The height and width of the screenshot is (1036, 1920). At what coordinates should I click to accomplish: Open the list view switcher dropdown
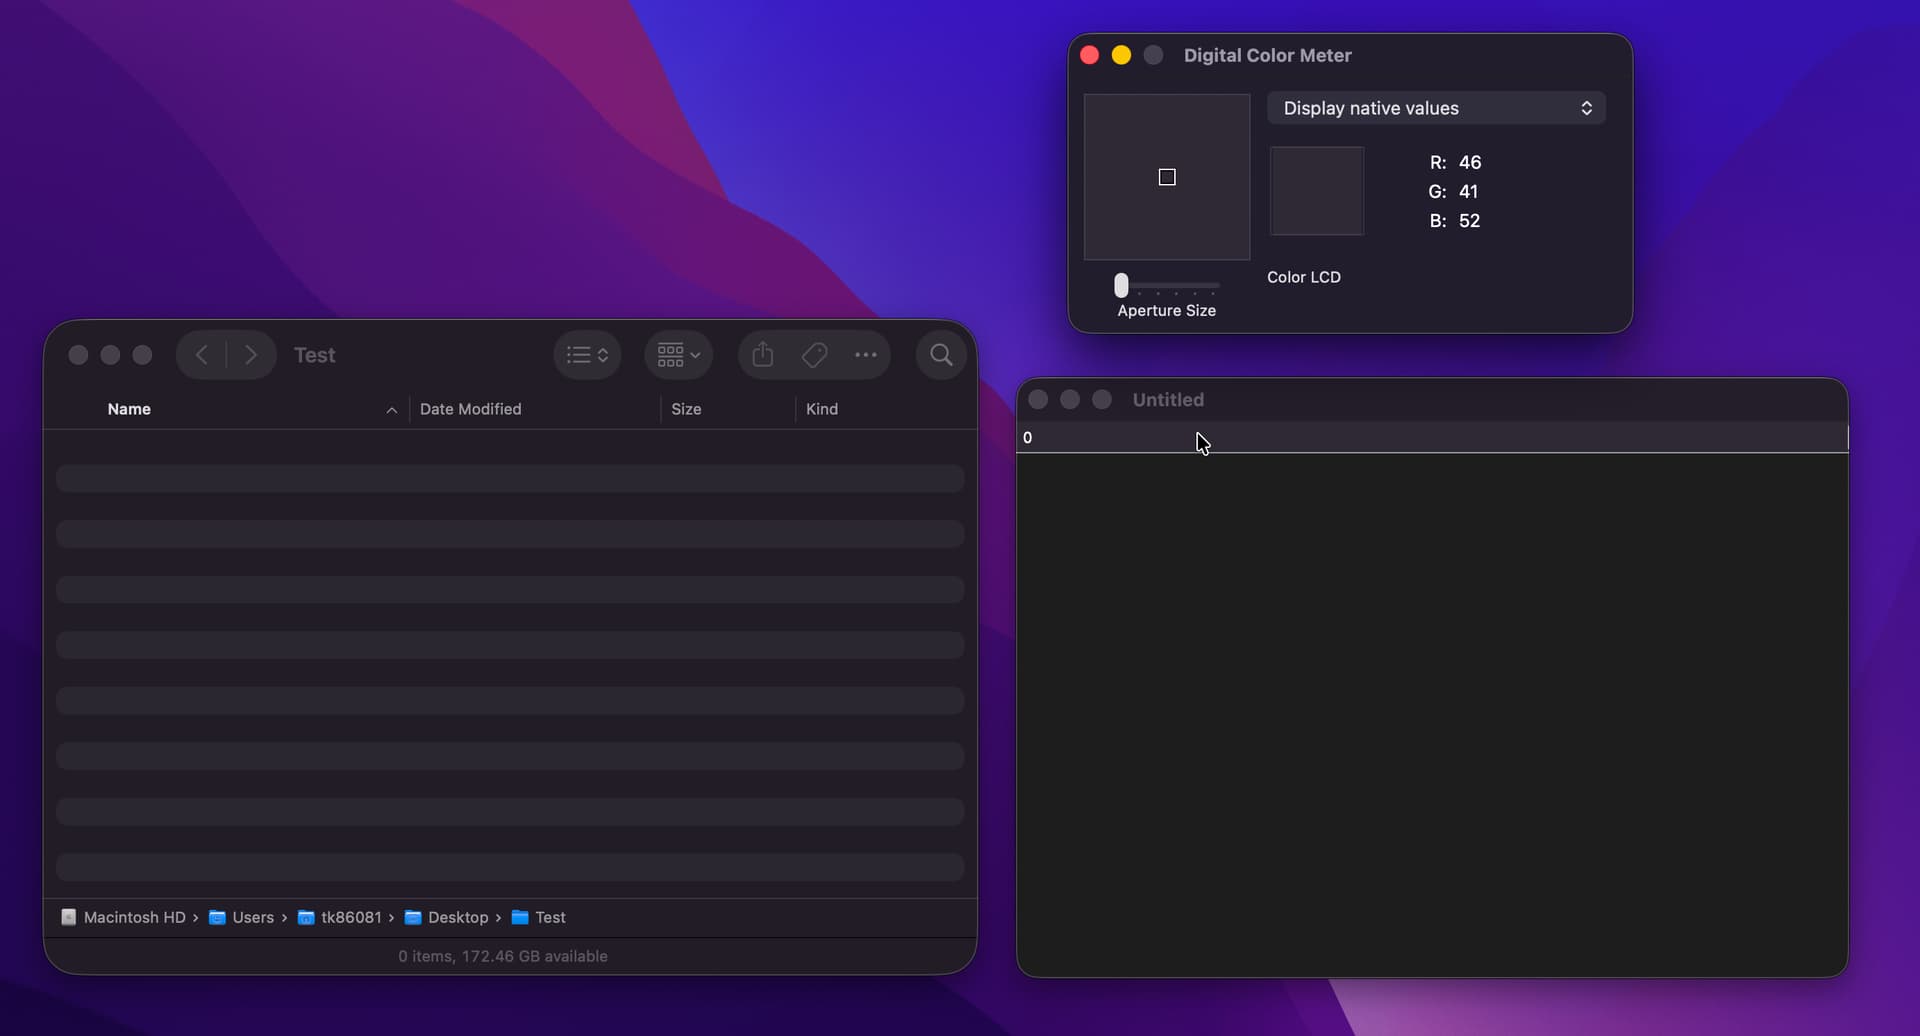pyautogui.click(x=587, y=355)
